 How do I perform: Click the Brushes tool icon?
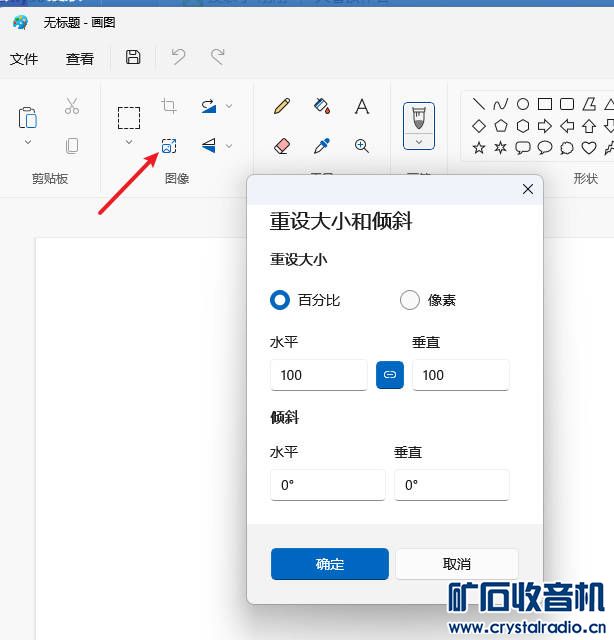click(419, 118)
